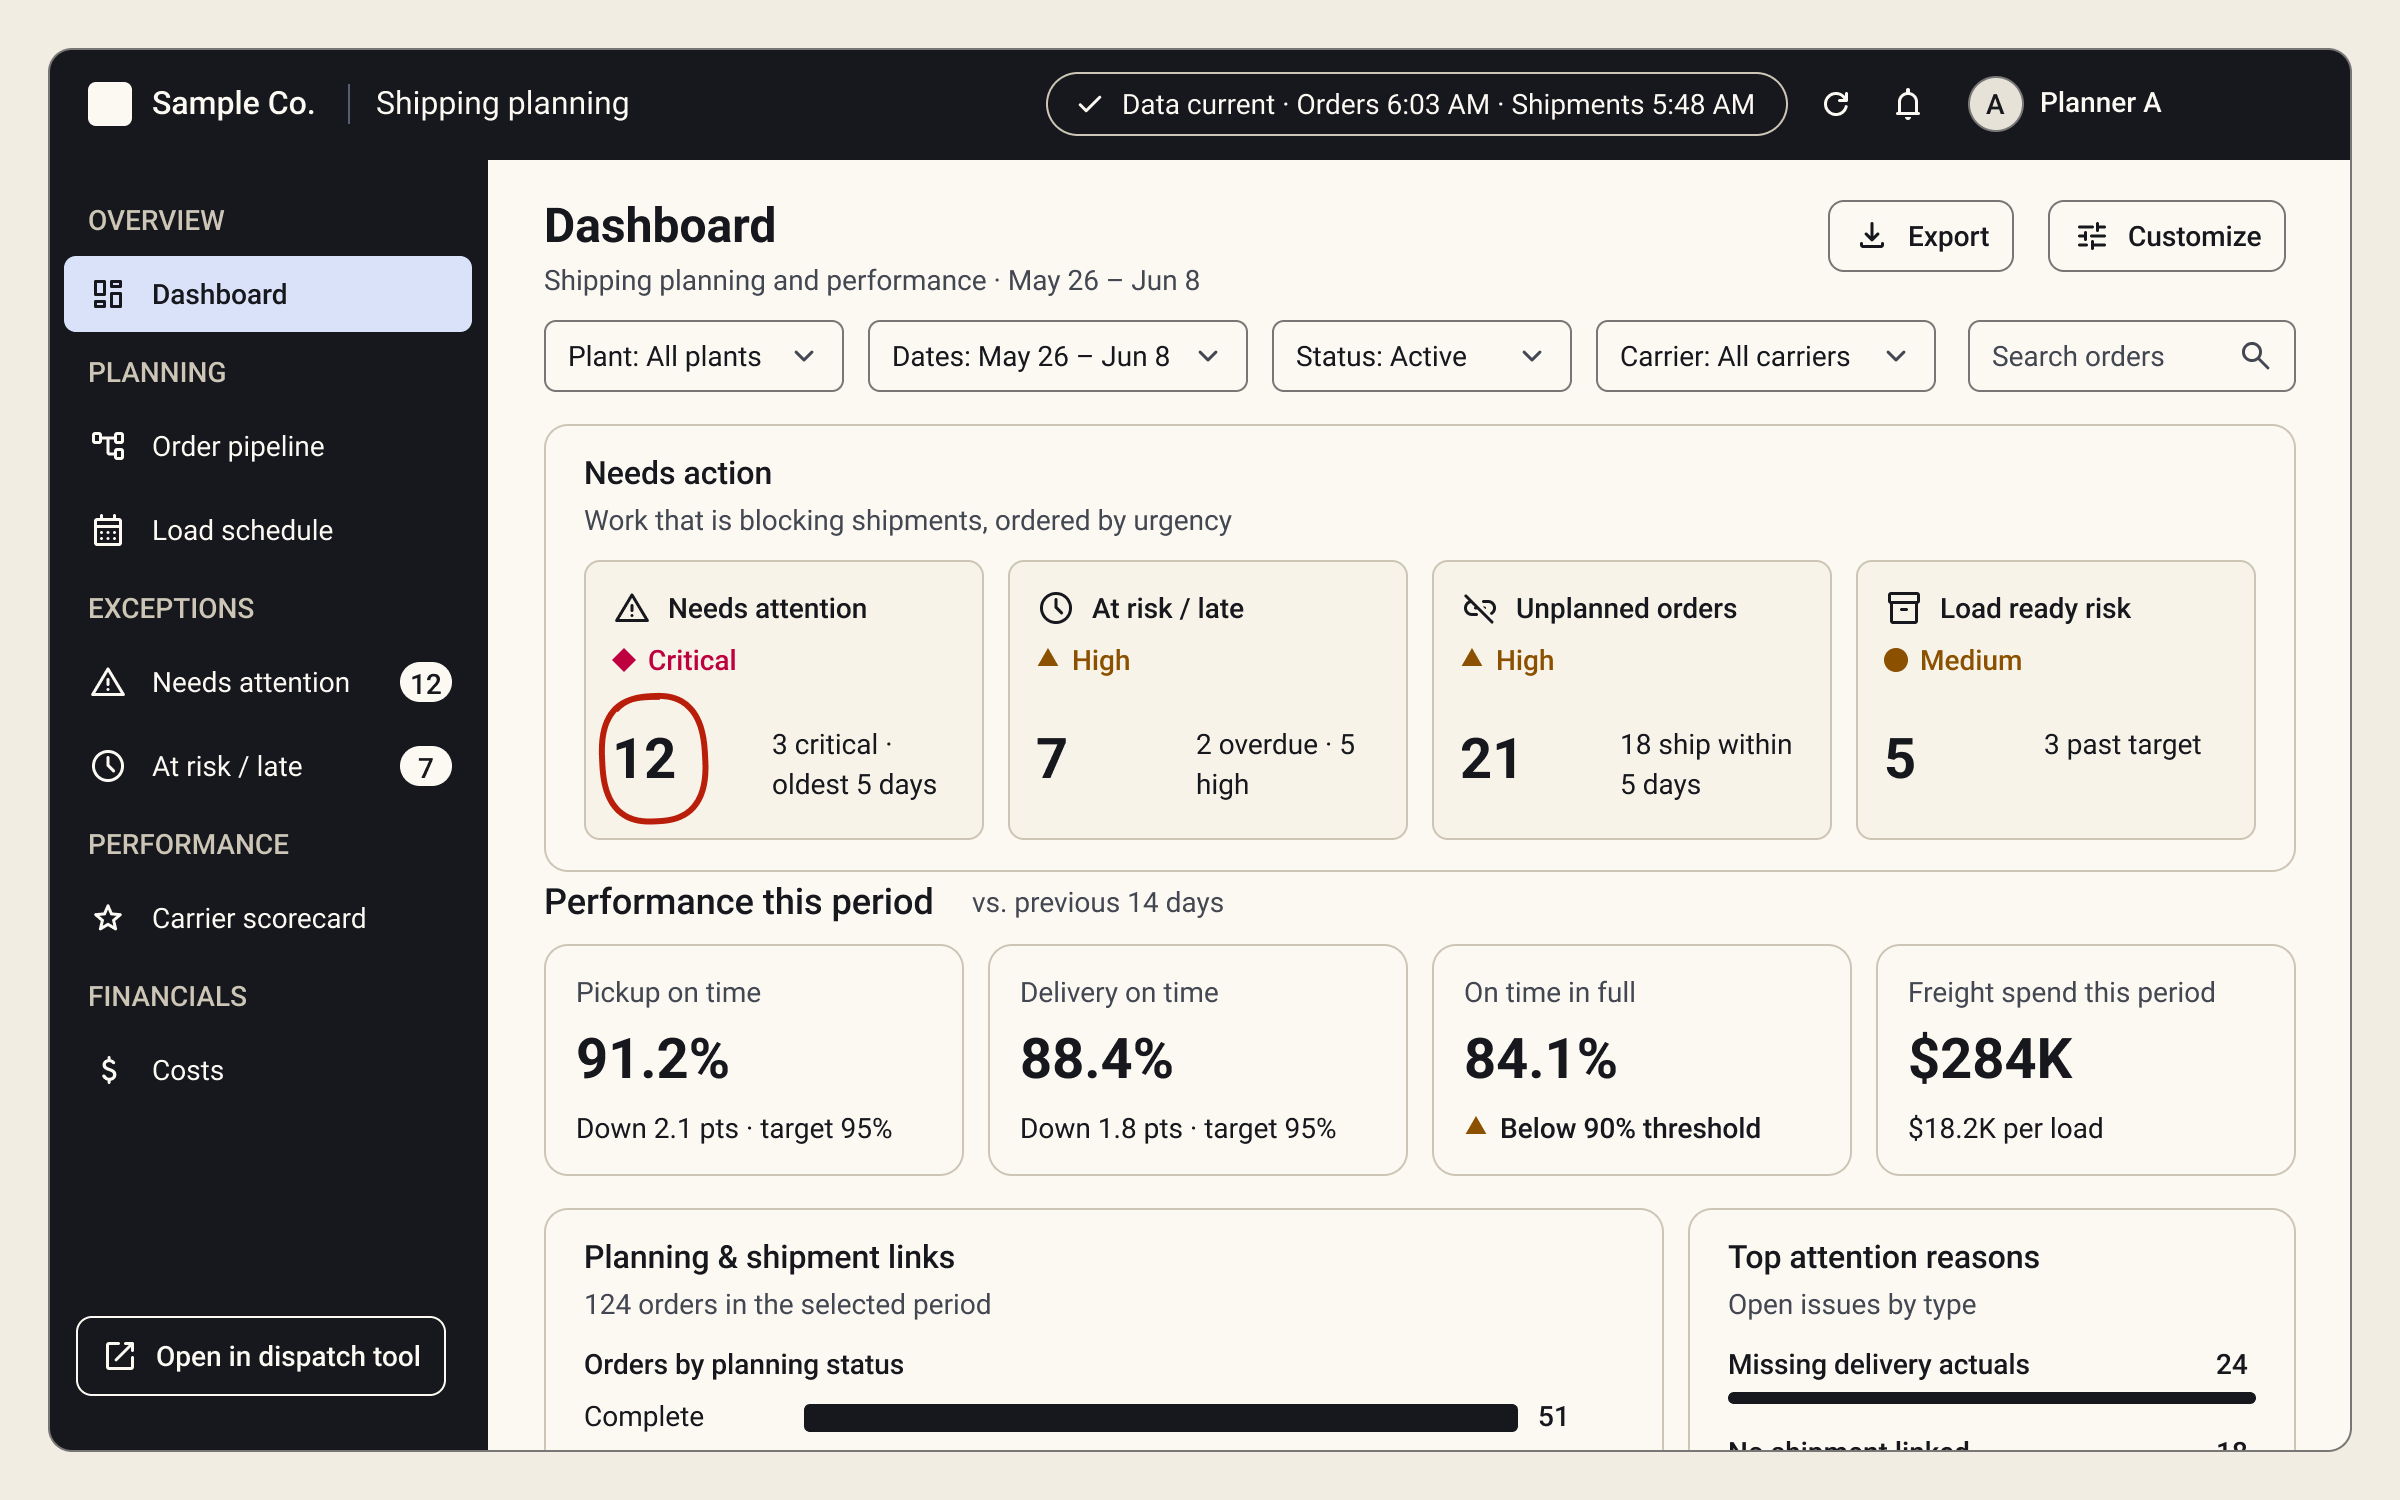Click the Export button
This screenshot has height=1500, width=2400.
(1921, 236)
